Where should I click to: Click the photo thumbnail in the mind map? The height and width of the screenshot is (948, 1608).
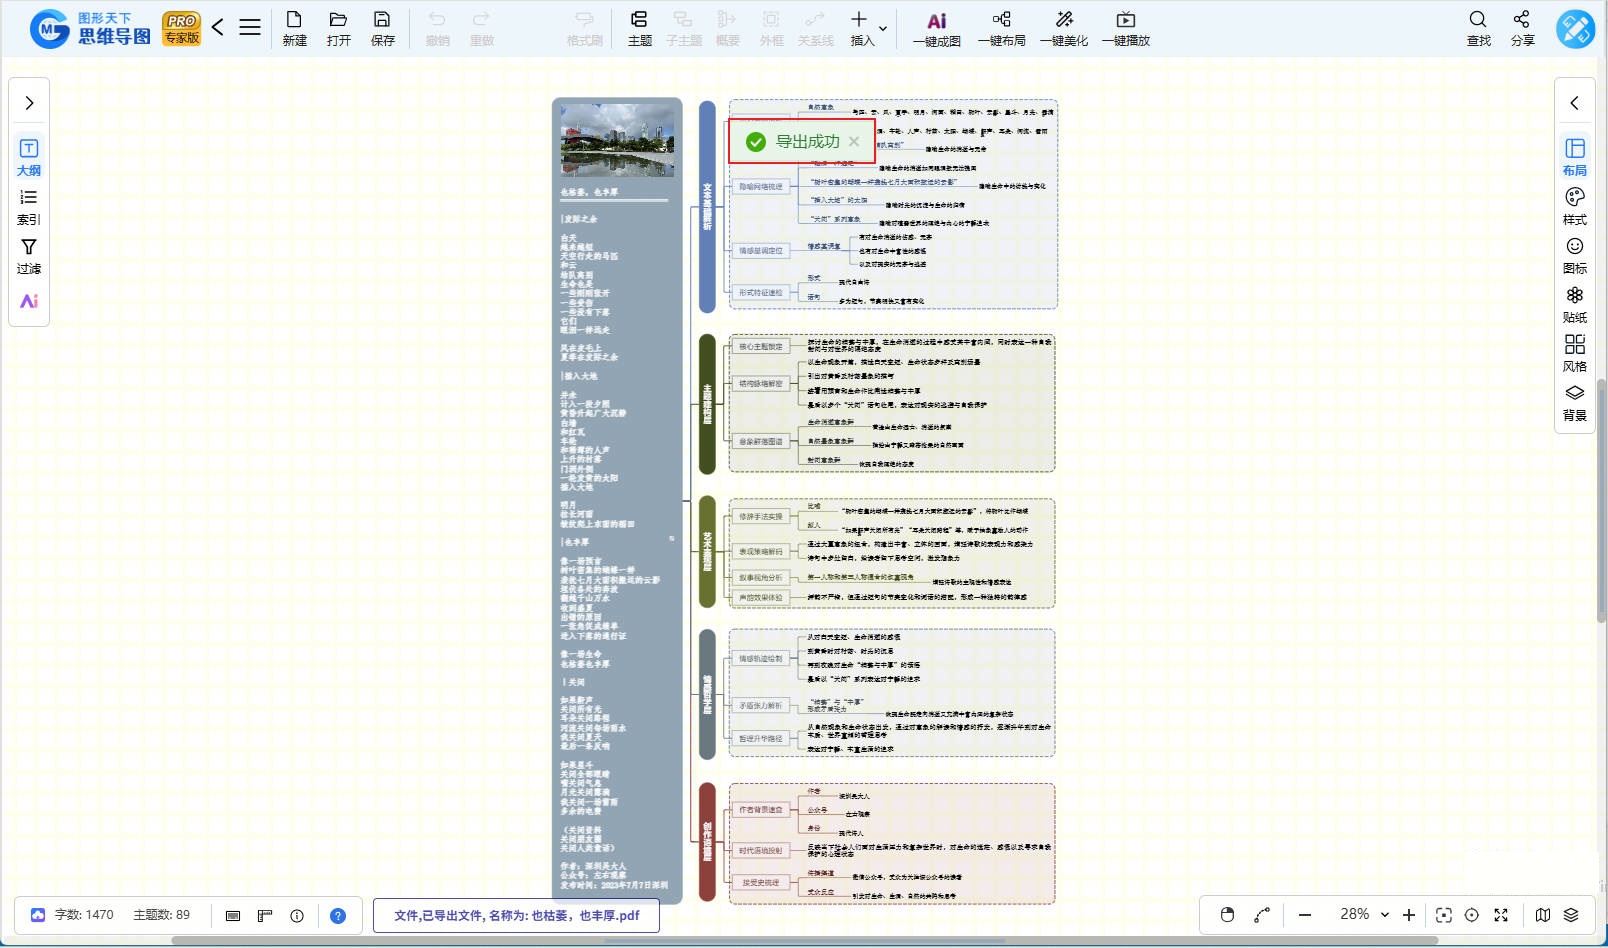point(617,141)
